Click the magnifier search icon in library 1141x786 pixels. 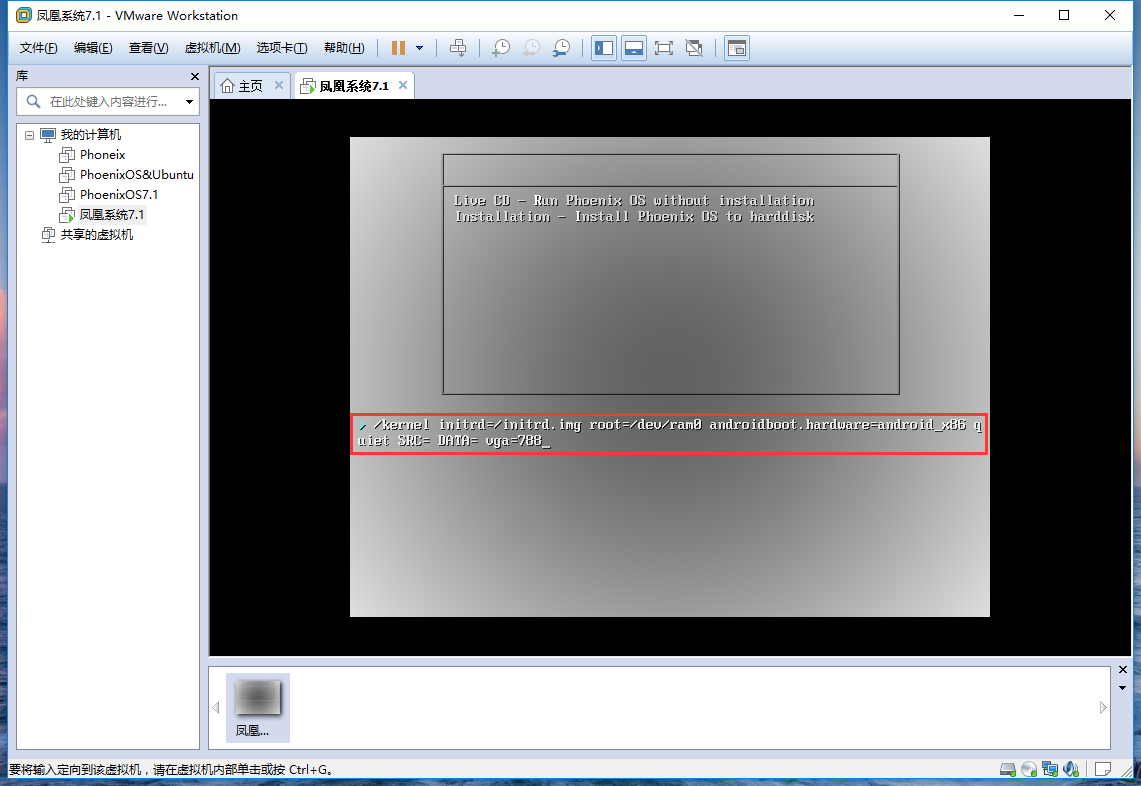[33, 102]
